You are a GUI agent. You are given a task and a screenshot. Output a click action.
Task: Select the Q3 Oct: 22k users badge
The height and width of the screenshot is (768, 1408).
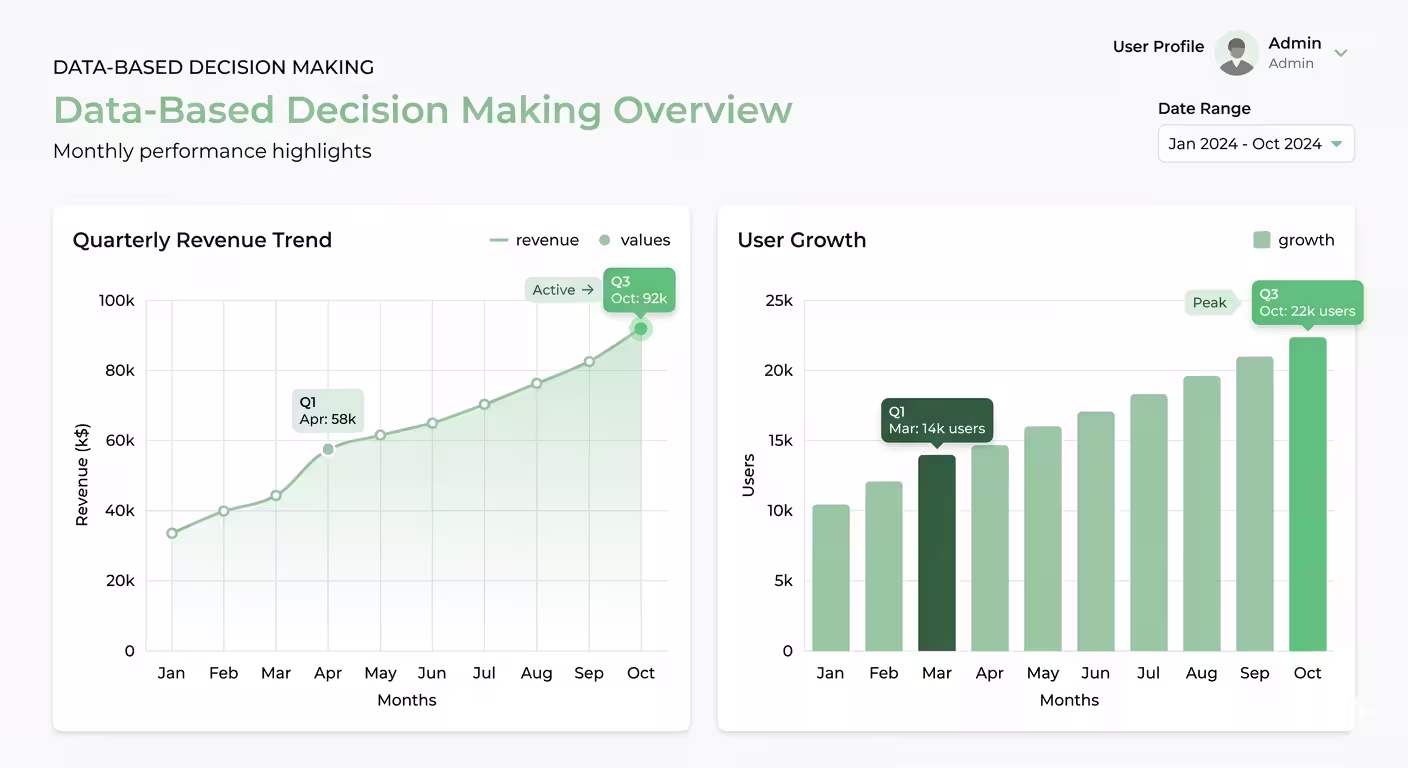click(1307, 303)
